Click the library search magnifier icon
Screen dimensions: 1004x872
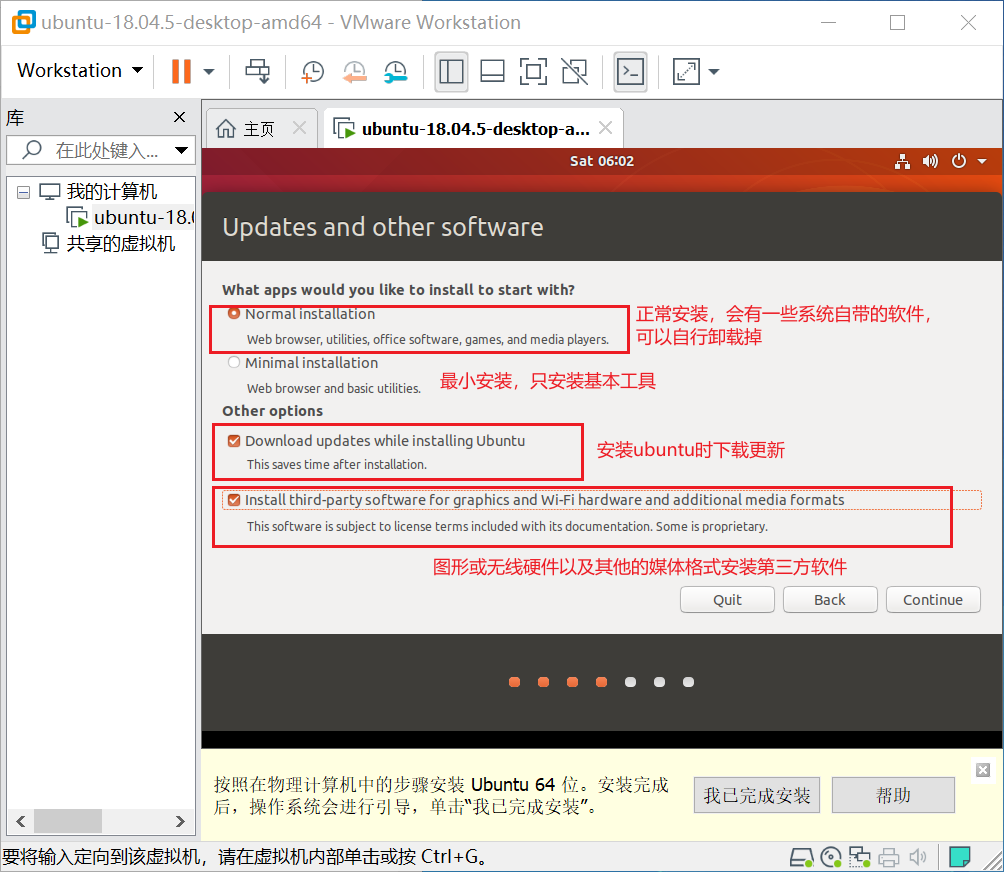pos(31,150)
